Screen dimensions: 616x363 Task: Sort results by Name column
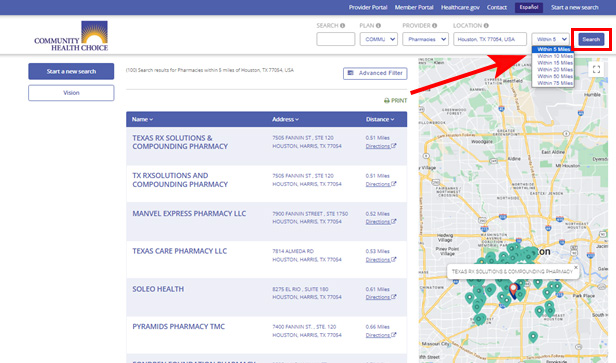tap(142, 119)
